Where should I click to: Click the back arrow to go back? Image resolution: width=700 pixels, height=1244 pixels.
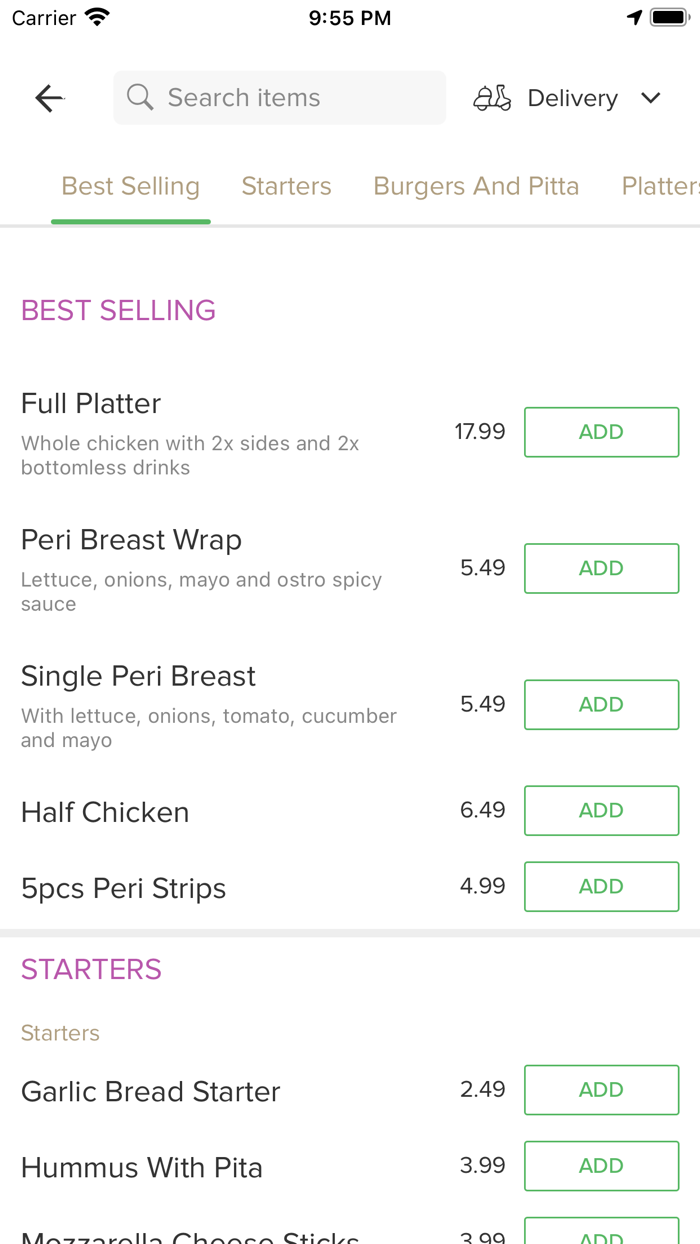coord(48,97)
